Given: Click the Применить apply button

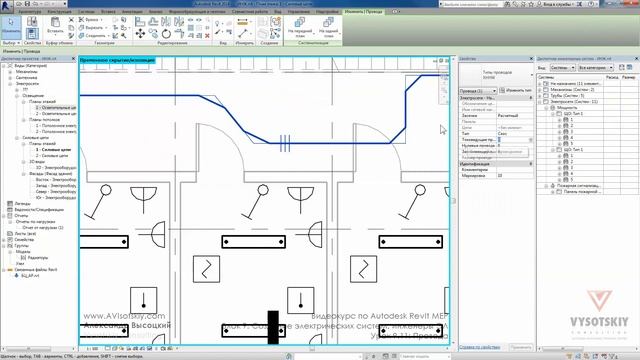Looking at the screenshot, I should coord(521,347).
